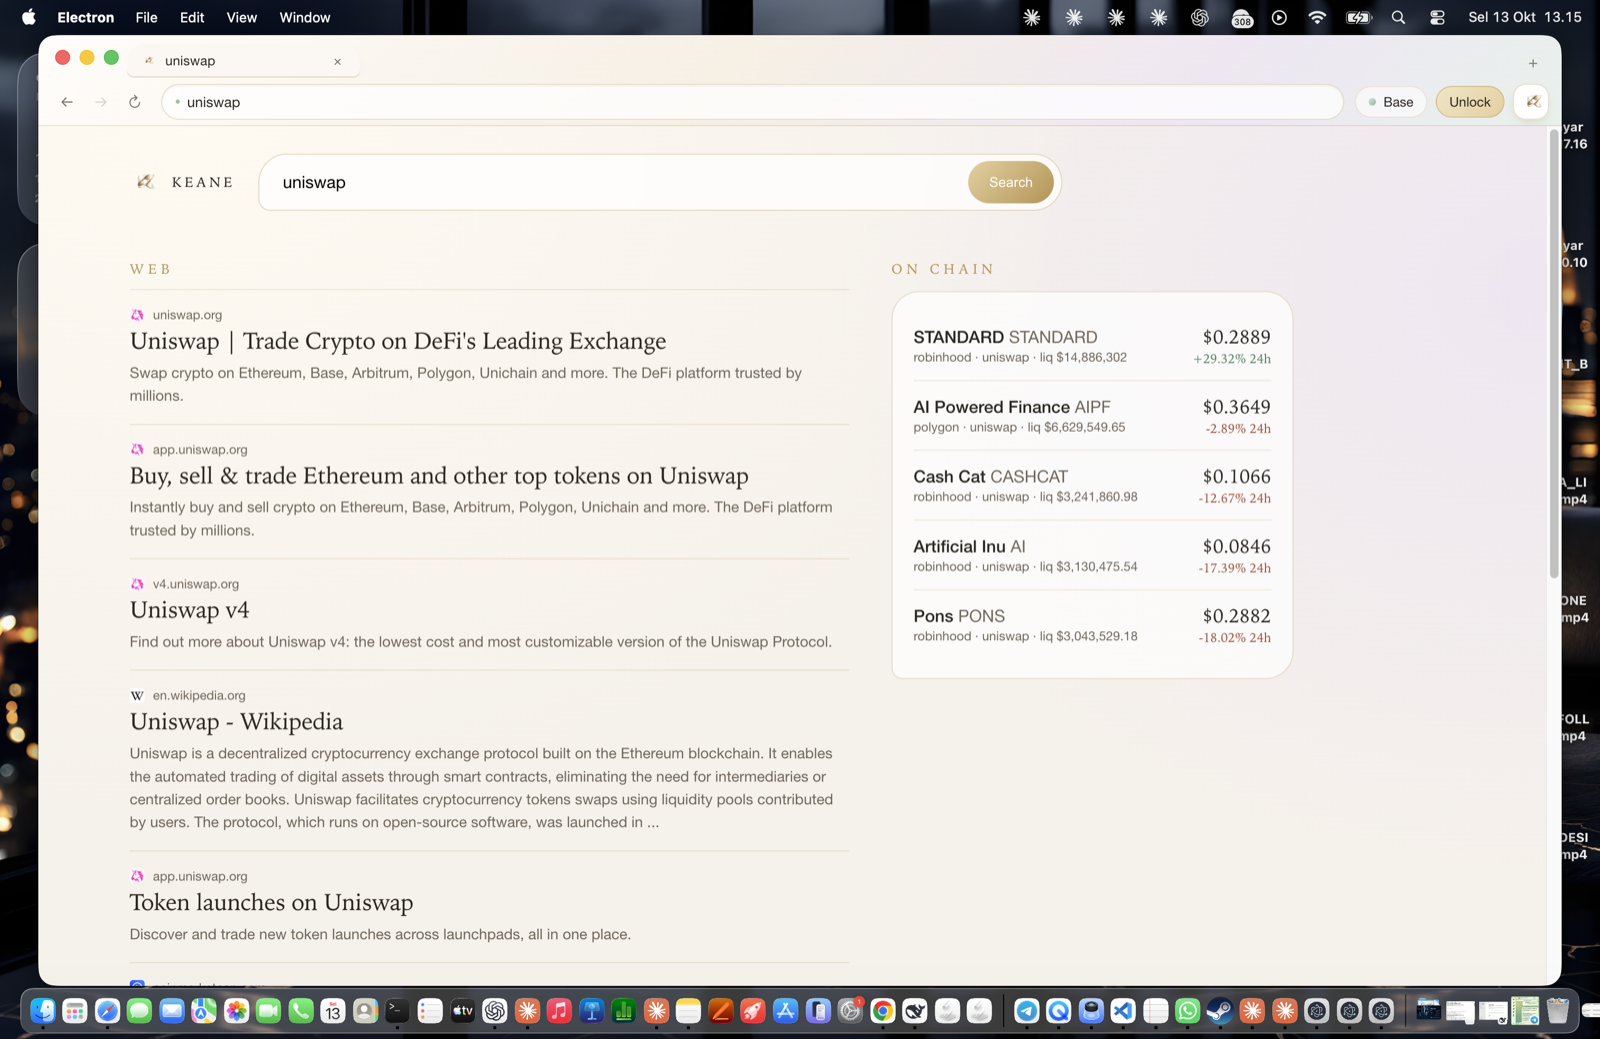This screenshot has width=1600, height=1039.
Task: Open the Base network selector
Action: [x=1391, y=102]
